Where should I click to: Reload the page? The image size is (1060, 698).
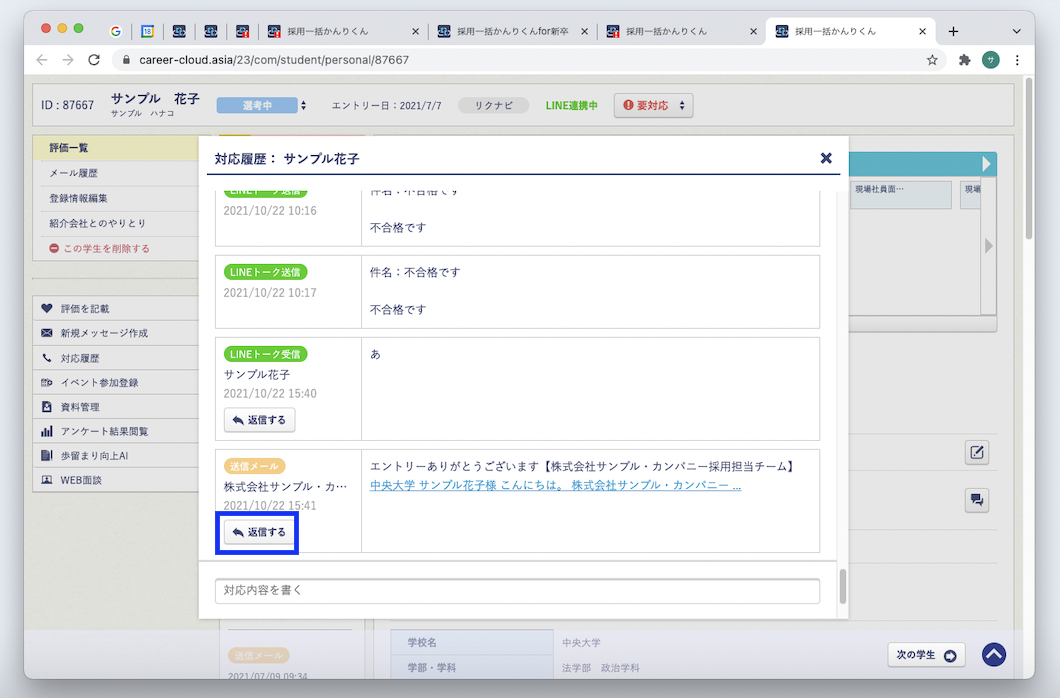(94, 60)
